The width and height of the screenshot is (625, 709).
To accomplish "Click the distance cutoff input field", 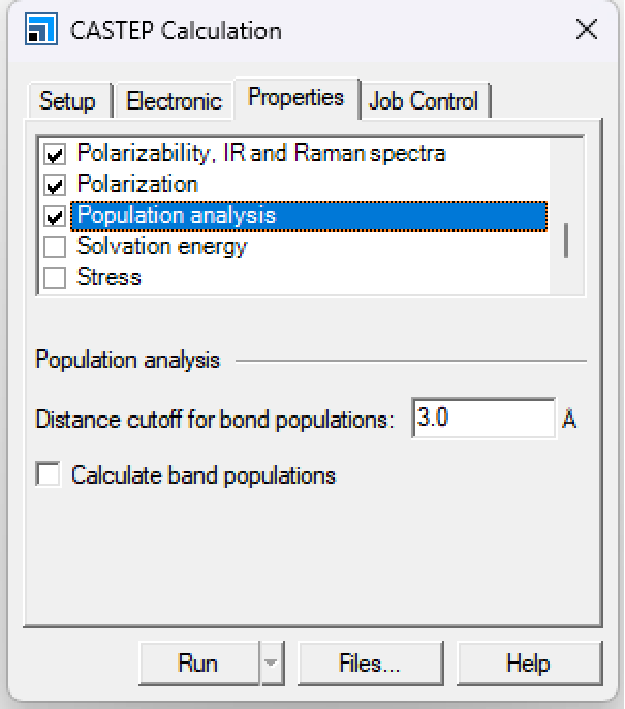I will point(482,418).
